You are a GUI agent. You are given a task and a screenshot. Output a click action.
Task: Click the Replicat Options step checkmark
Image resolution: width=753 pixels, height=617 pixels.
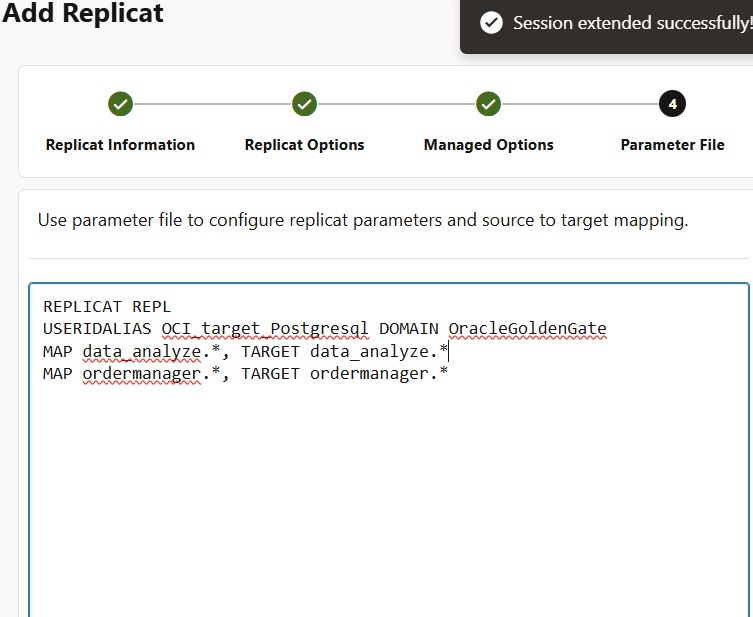coord(304,104)
